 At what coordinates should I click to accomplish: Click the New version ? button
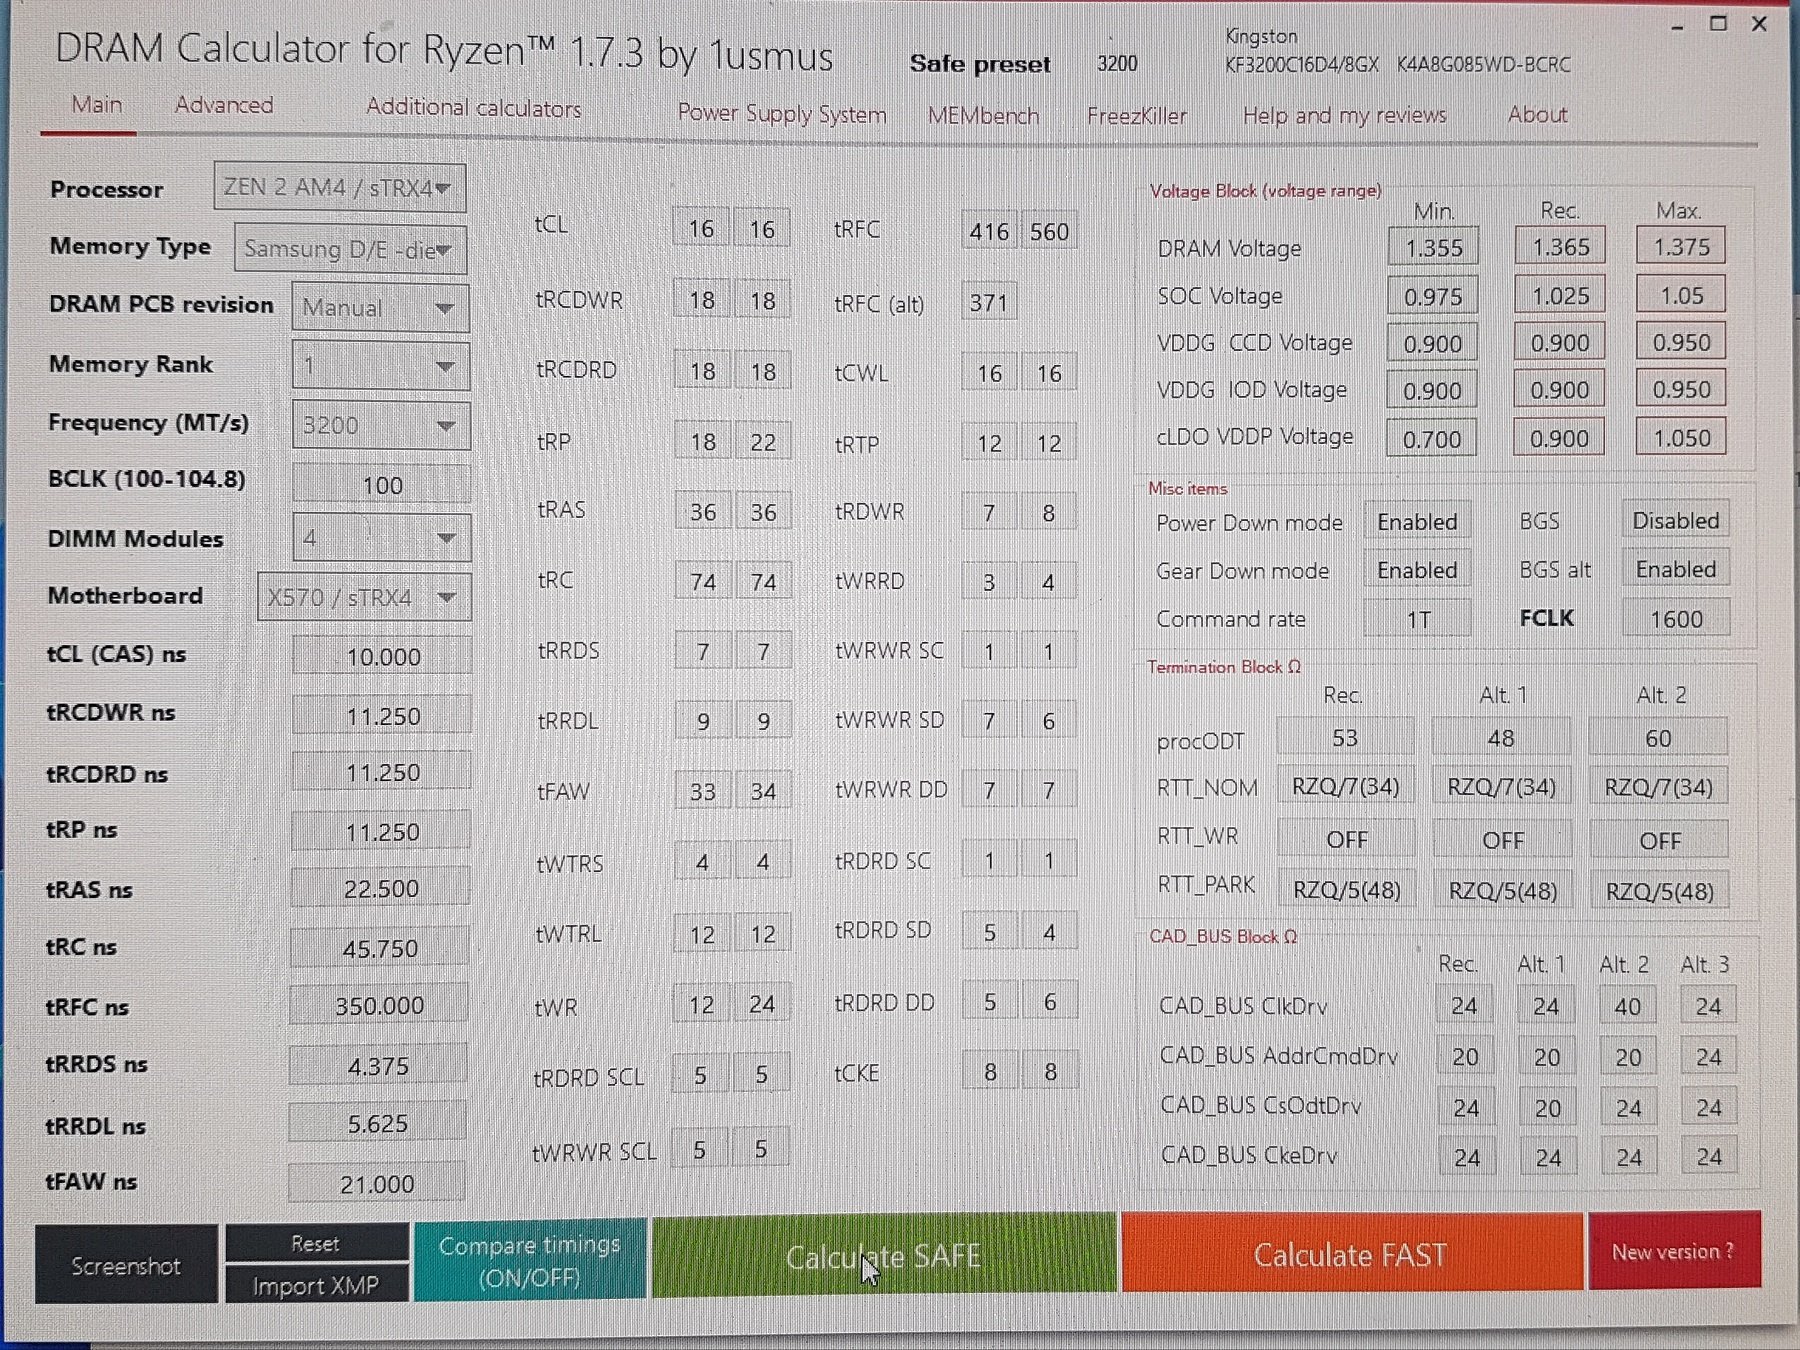1674,1251
